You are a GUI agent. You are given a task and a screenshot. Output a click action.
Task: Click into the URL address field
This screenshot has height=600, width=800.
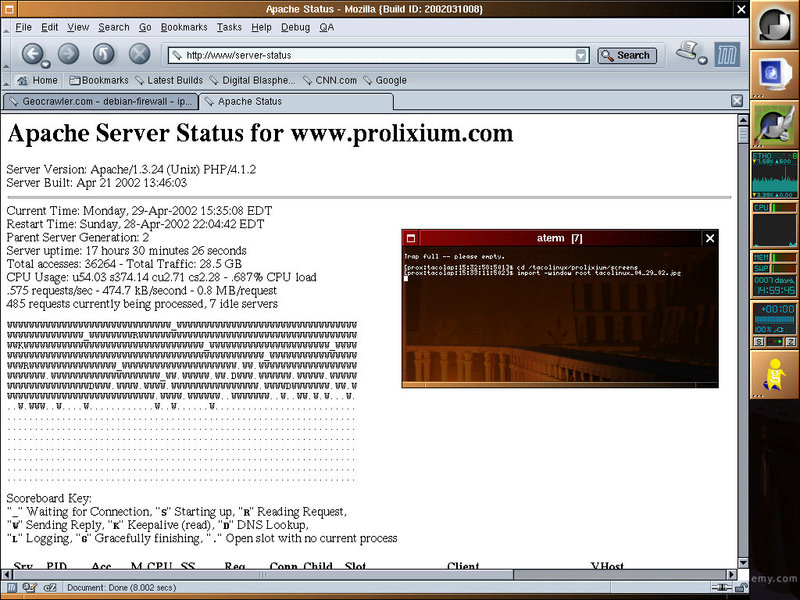pyautogui.click(x=379, y=55)
